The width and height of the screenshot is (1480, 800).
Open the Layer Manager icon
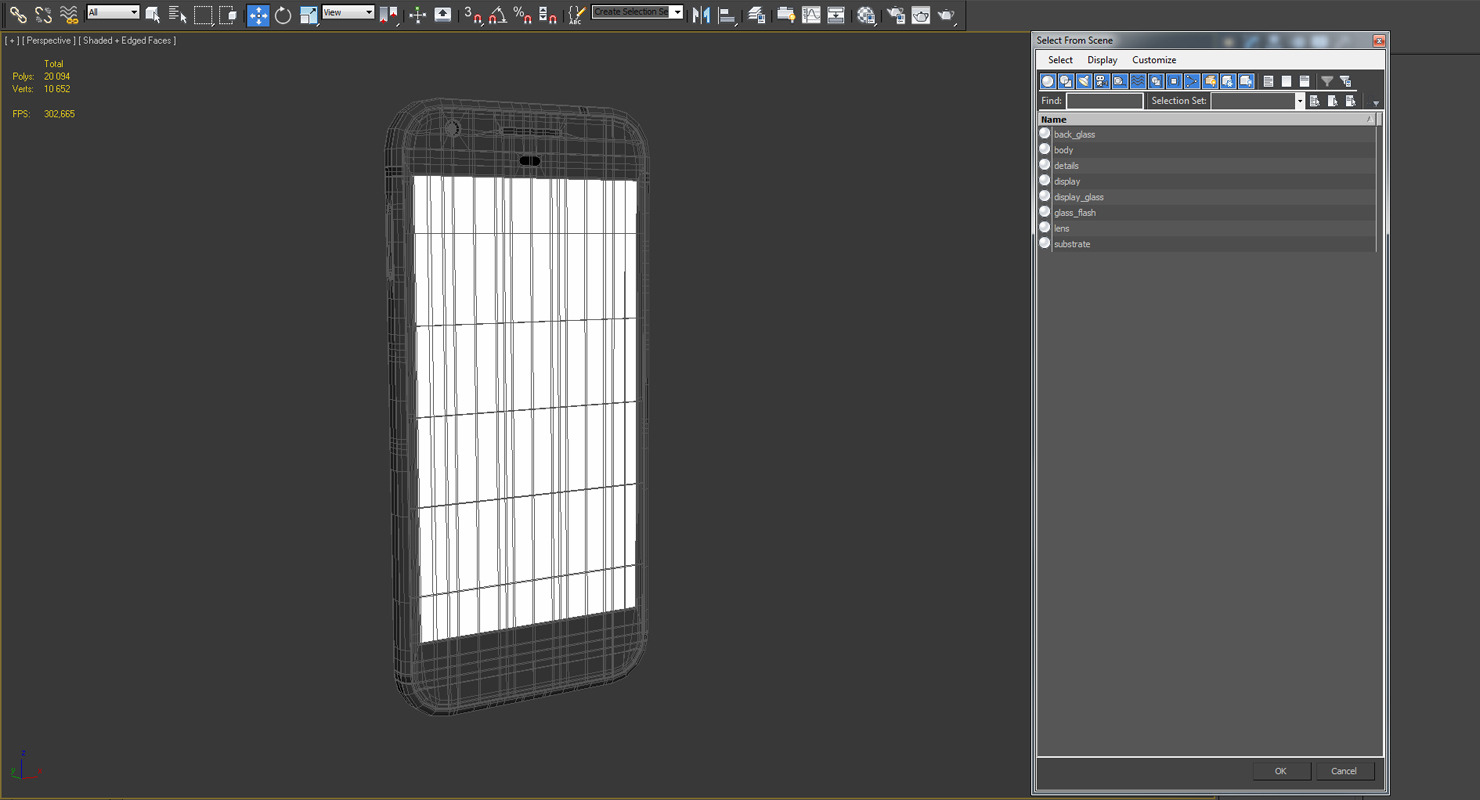coord(757,15)
